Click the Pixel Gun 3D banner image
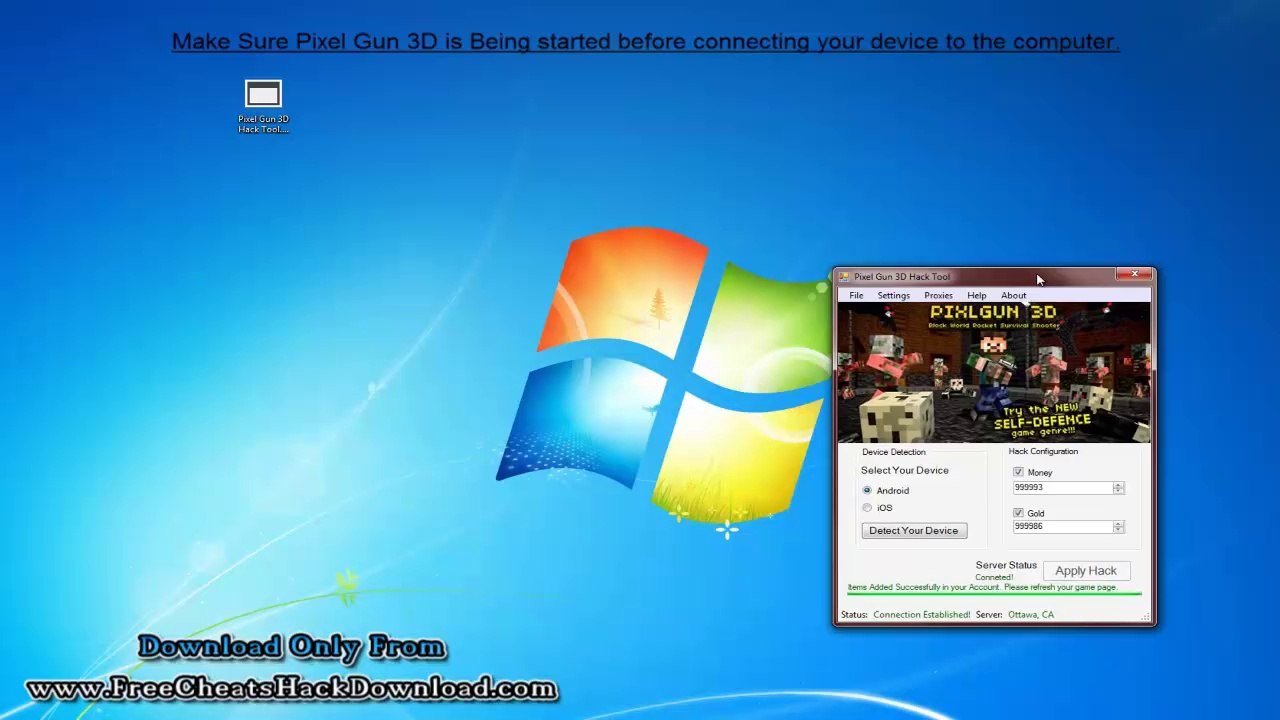 tap(994, 373)
